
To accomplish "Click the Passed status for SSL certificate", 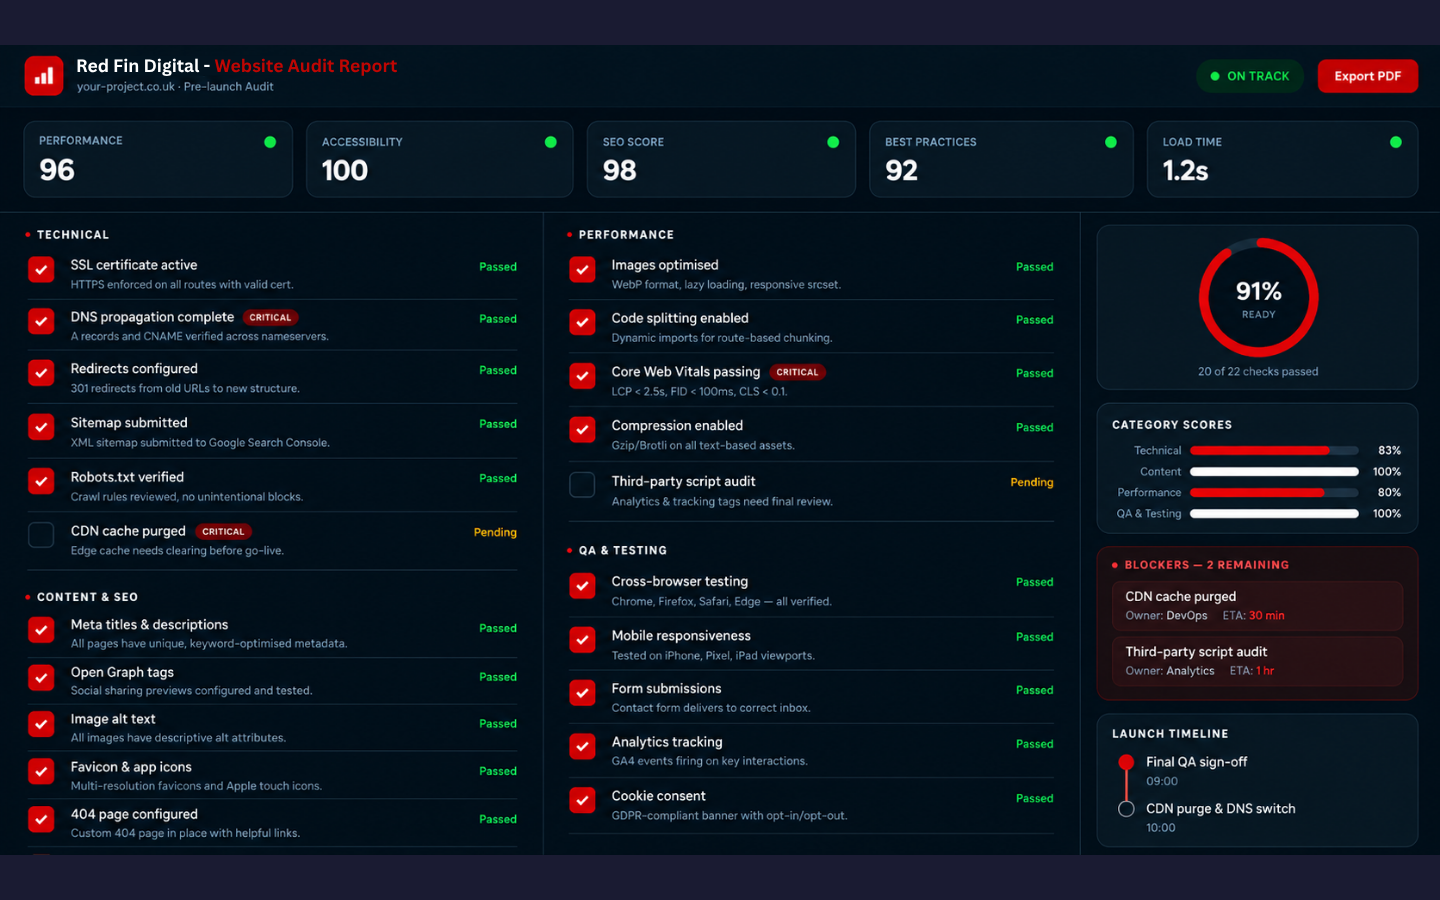I will tap(498, 267).
